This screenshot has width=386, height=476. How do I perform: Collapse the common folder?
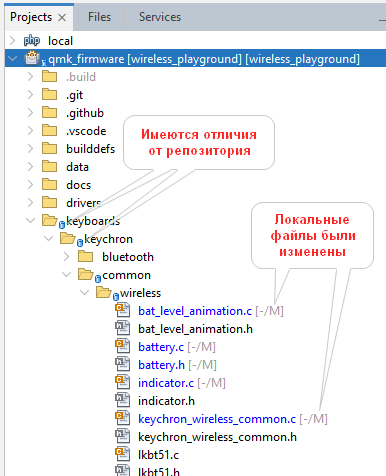[67, 274]
